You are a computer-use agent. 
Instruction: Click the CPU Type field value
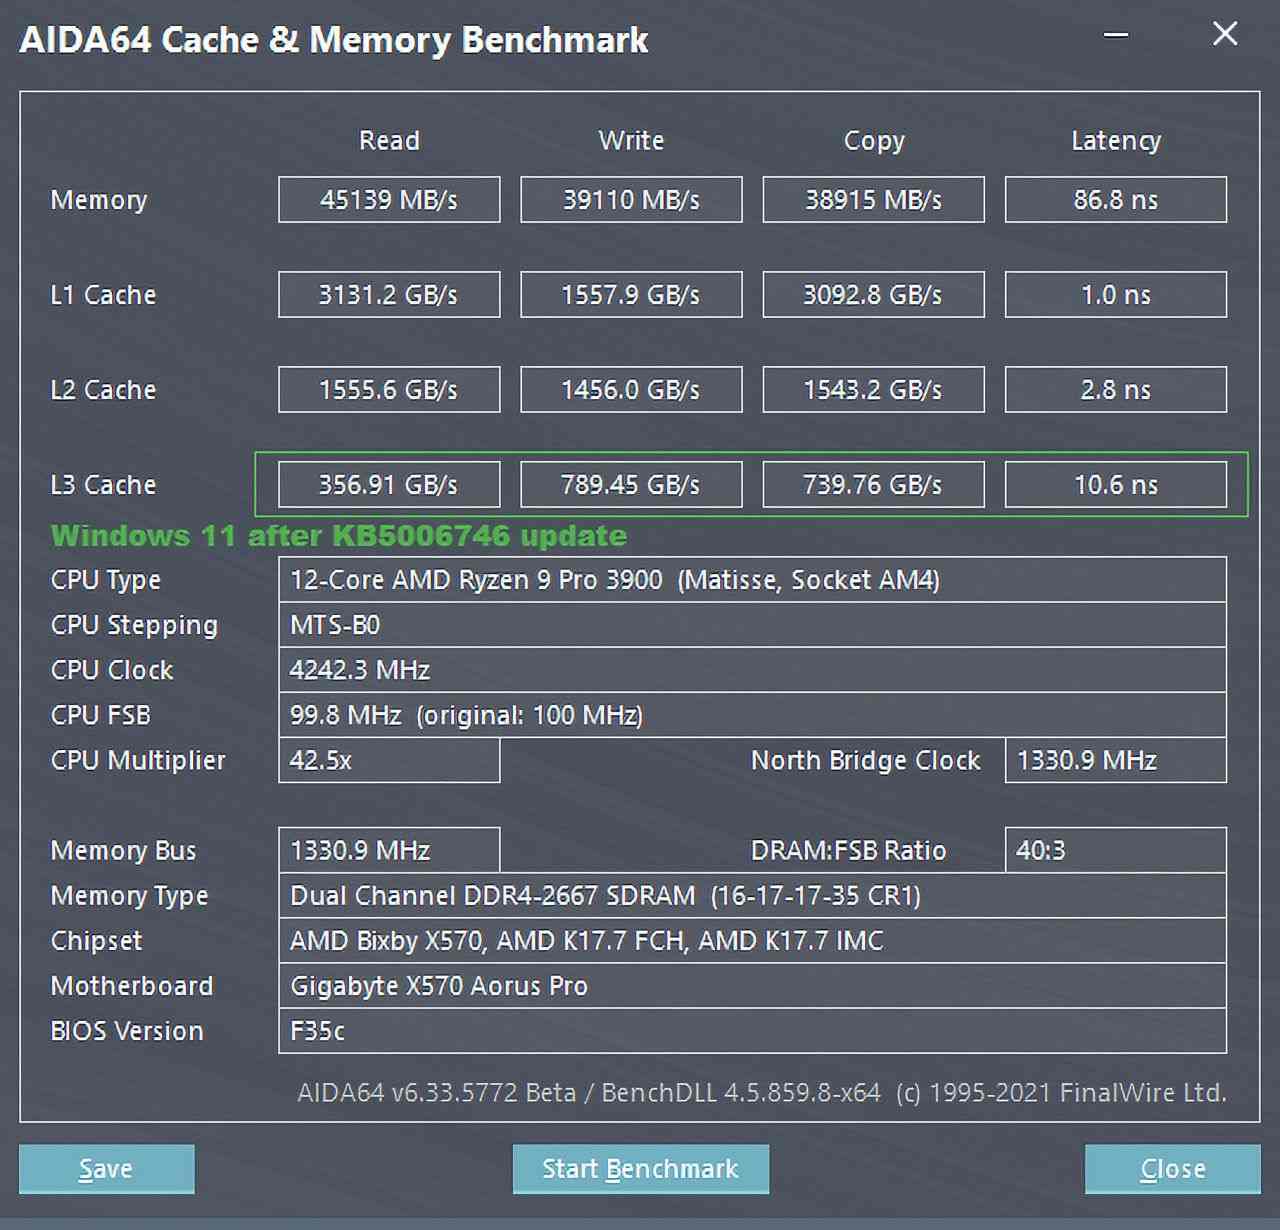coord(752,580)
